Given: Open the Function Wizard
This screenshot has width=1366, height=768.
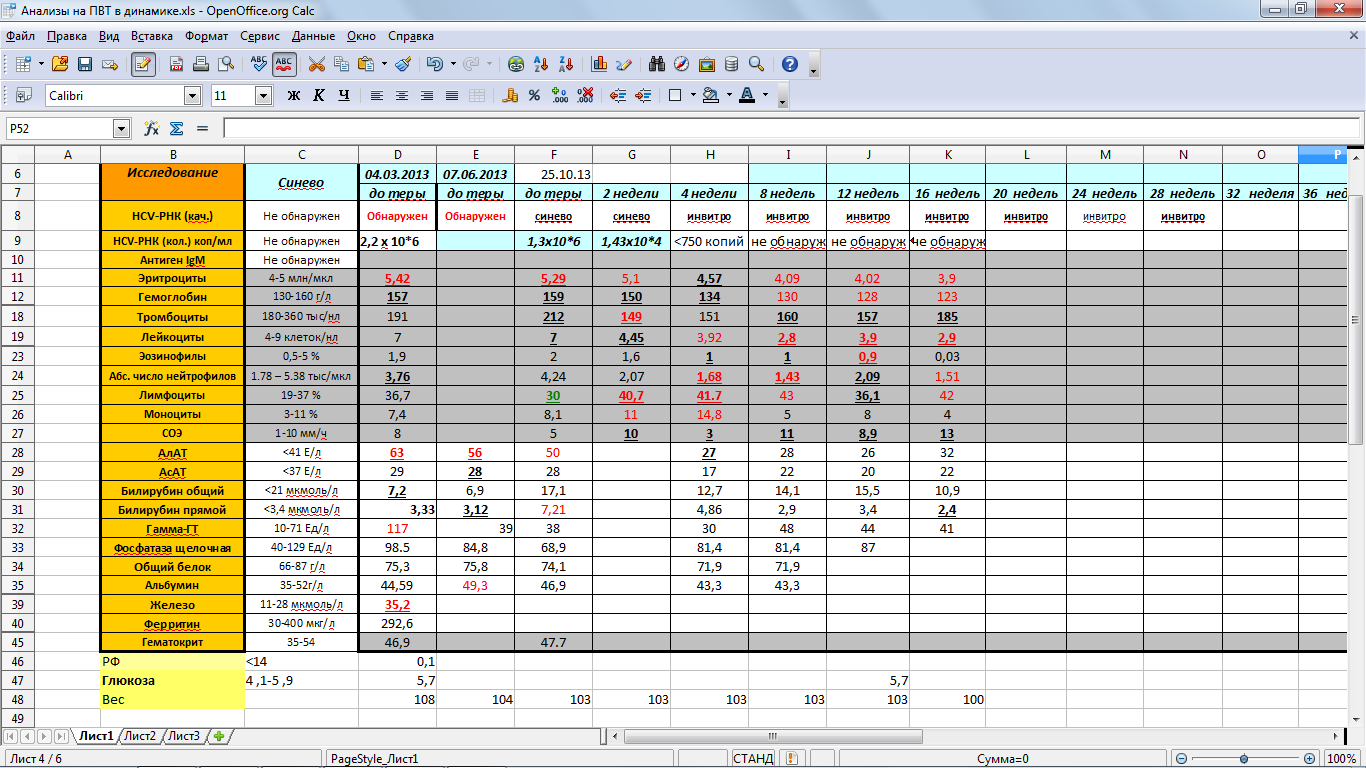Looking at the screenshot, I should pos(152,129).
